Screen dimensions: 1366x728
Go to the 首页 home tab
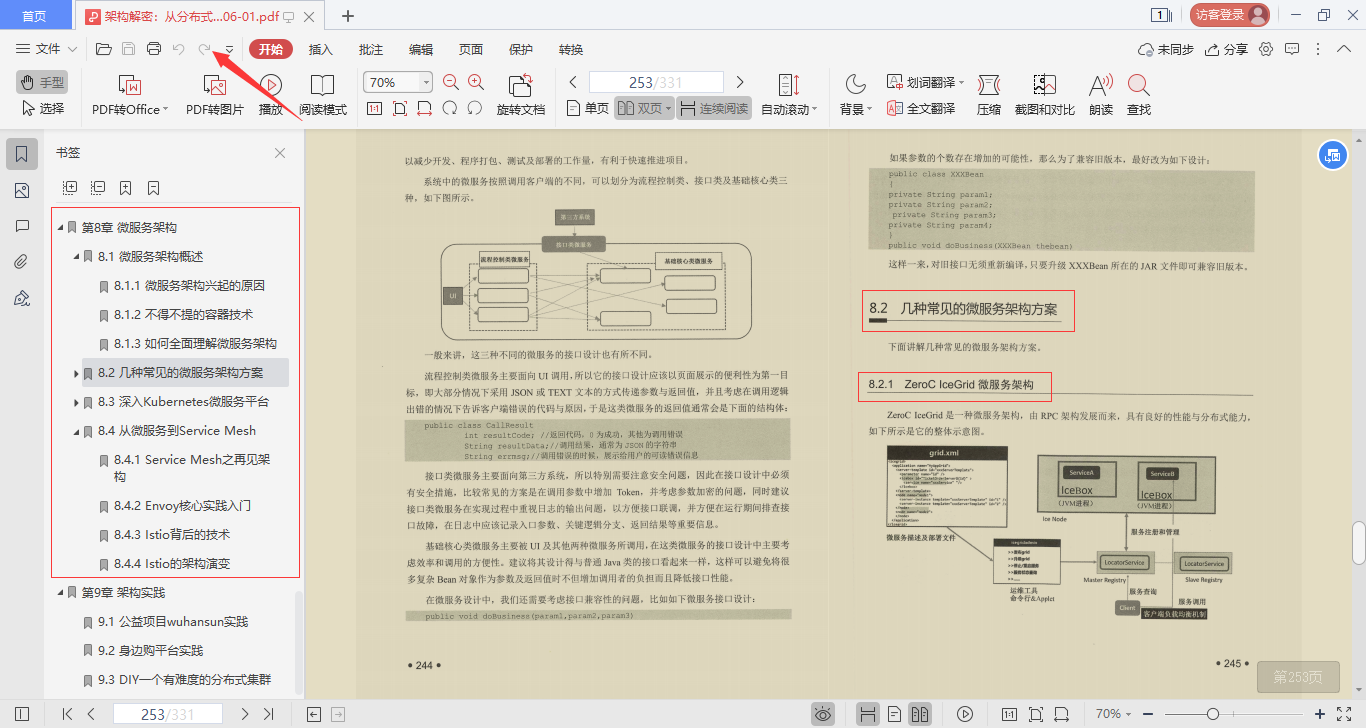(x=34, y=16)
